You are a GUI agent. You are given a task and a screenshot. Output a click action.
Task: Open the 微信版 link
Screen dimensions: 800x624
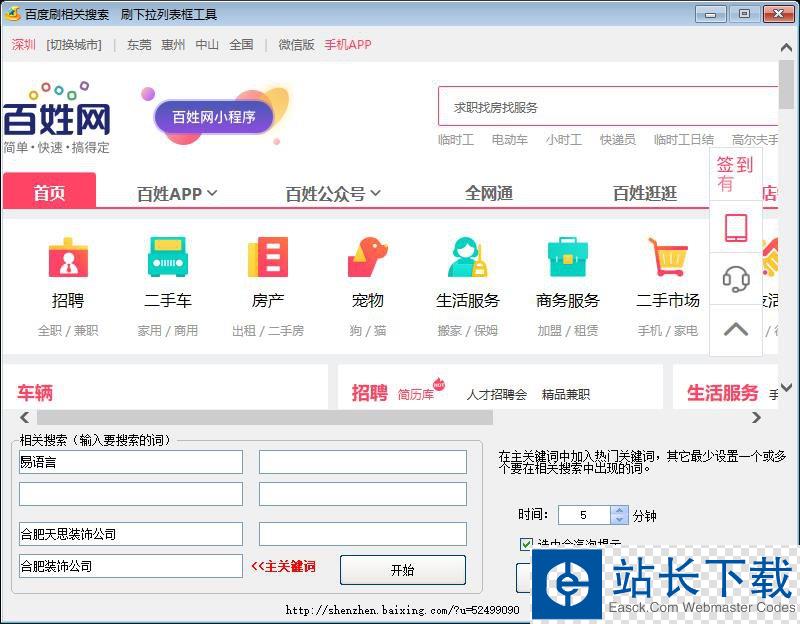tap(296, 45)
